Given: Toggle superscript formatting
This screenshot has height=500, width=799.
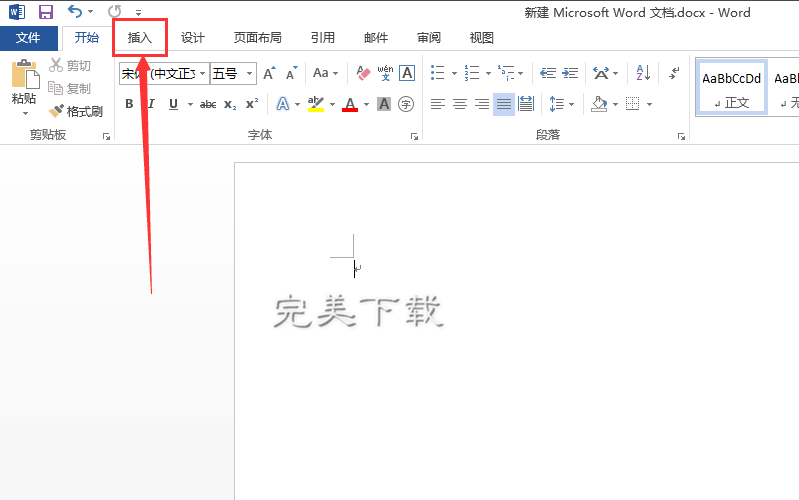Looking at the screenshot, I should coord(252,104).
